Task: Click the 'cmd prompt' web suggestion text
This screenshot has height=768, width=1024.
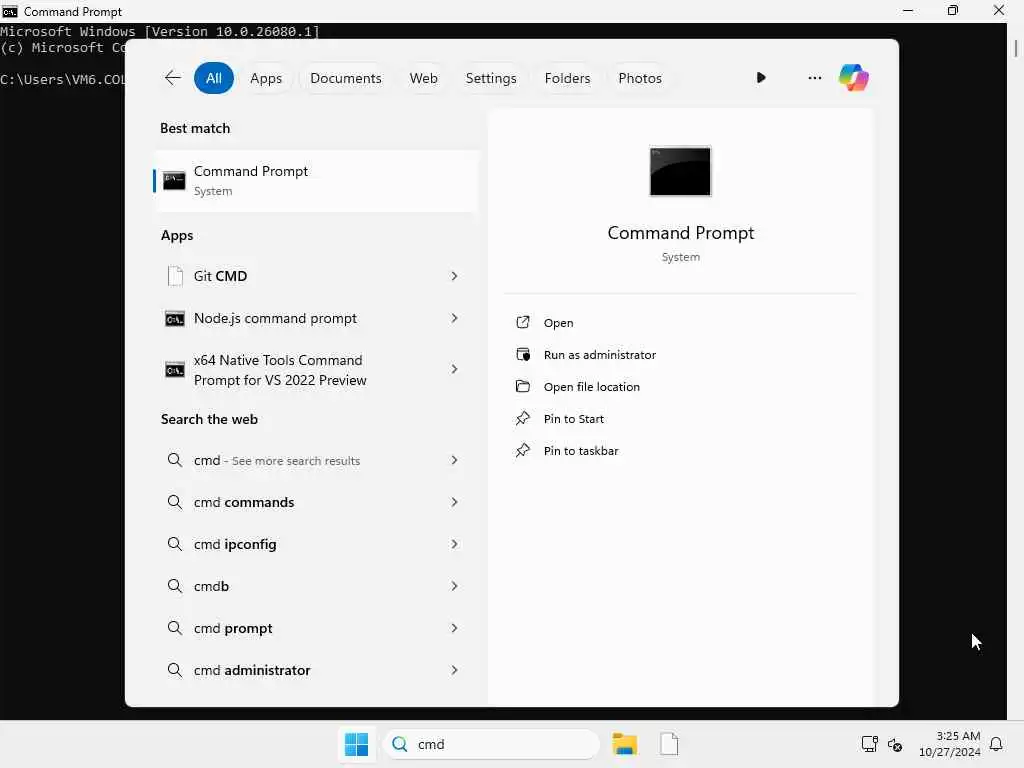Action: coord(232,628)
